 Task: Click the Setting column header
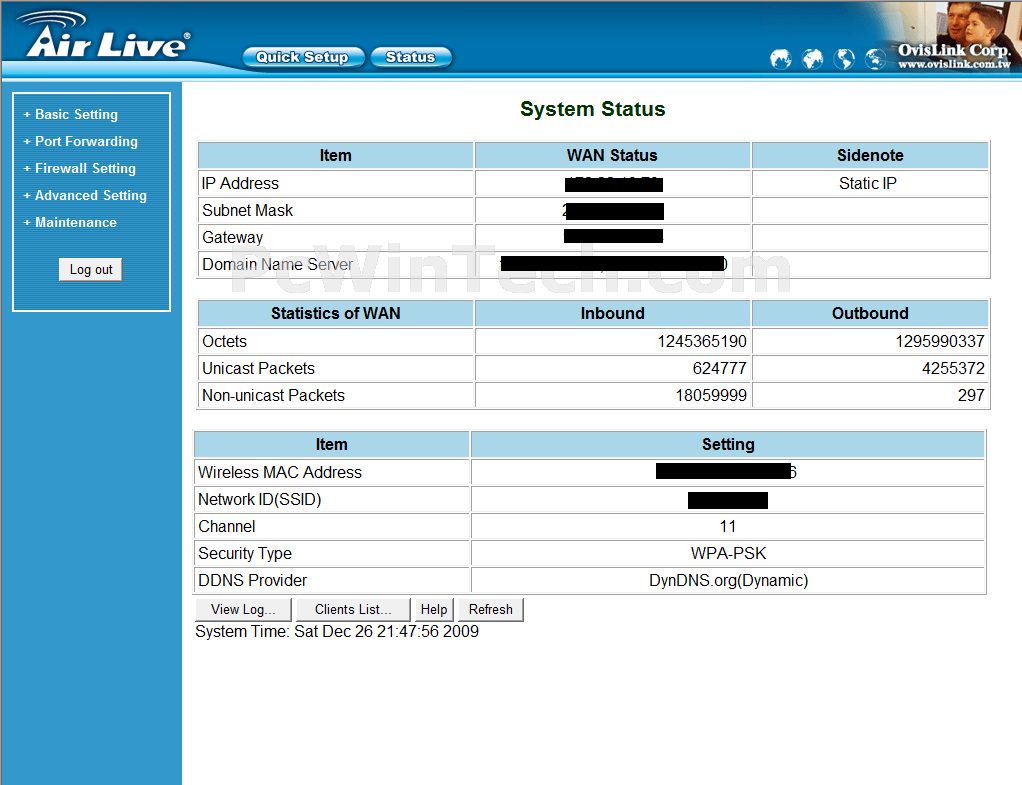click(728, 445)
